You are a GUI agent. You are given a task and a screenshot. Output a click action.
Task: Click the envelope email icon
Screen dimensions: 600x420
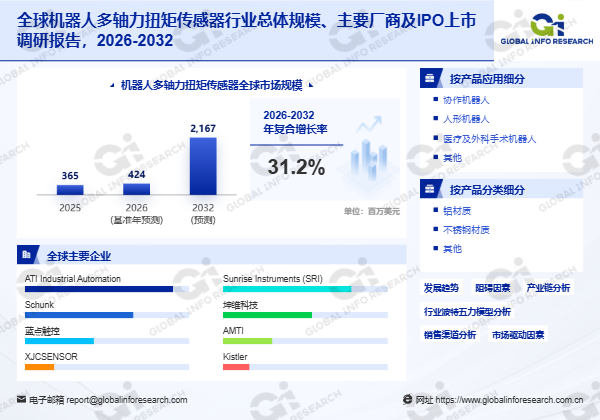(21, 399)
